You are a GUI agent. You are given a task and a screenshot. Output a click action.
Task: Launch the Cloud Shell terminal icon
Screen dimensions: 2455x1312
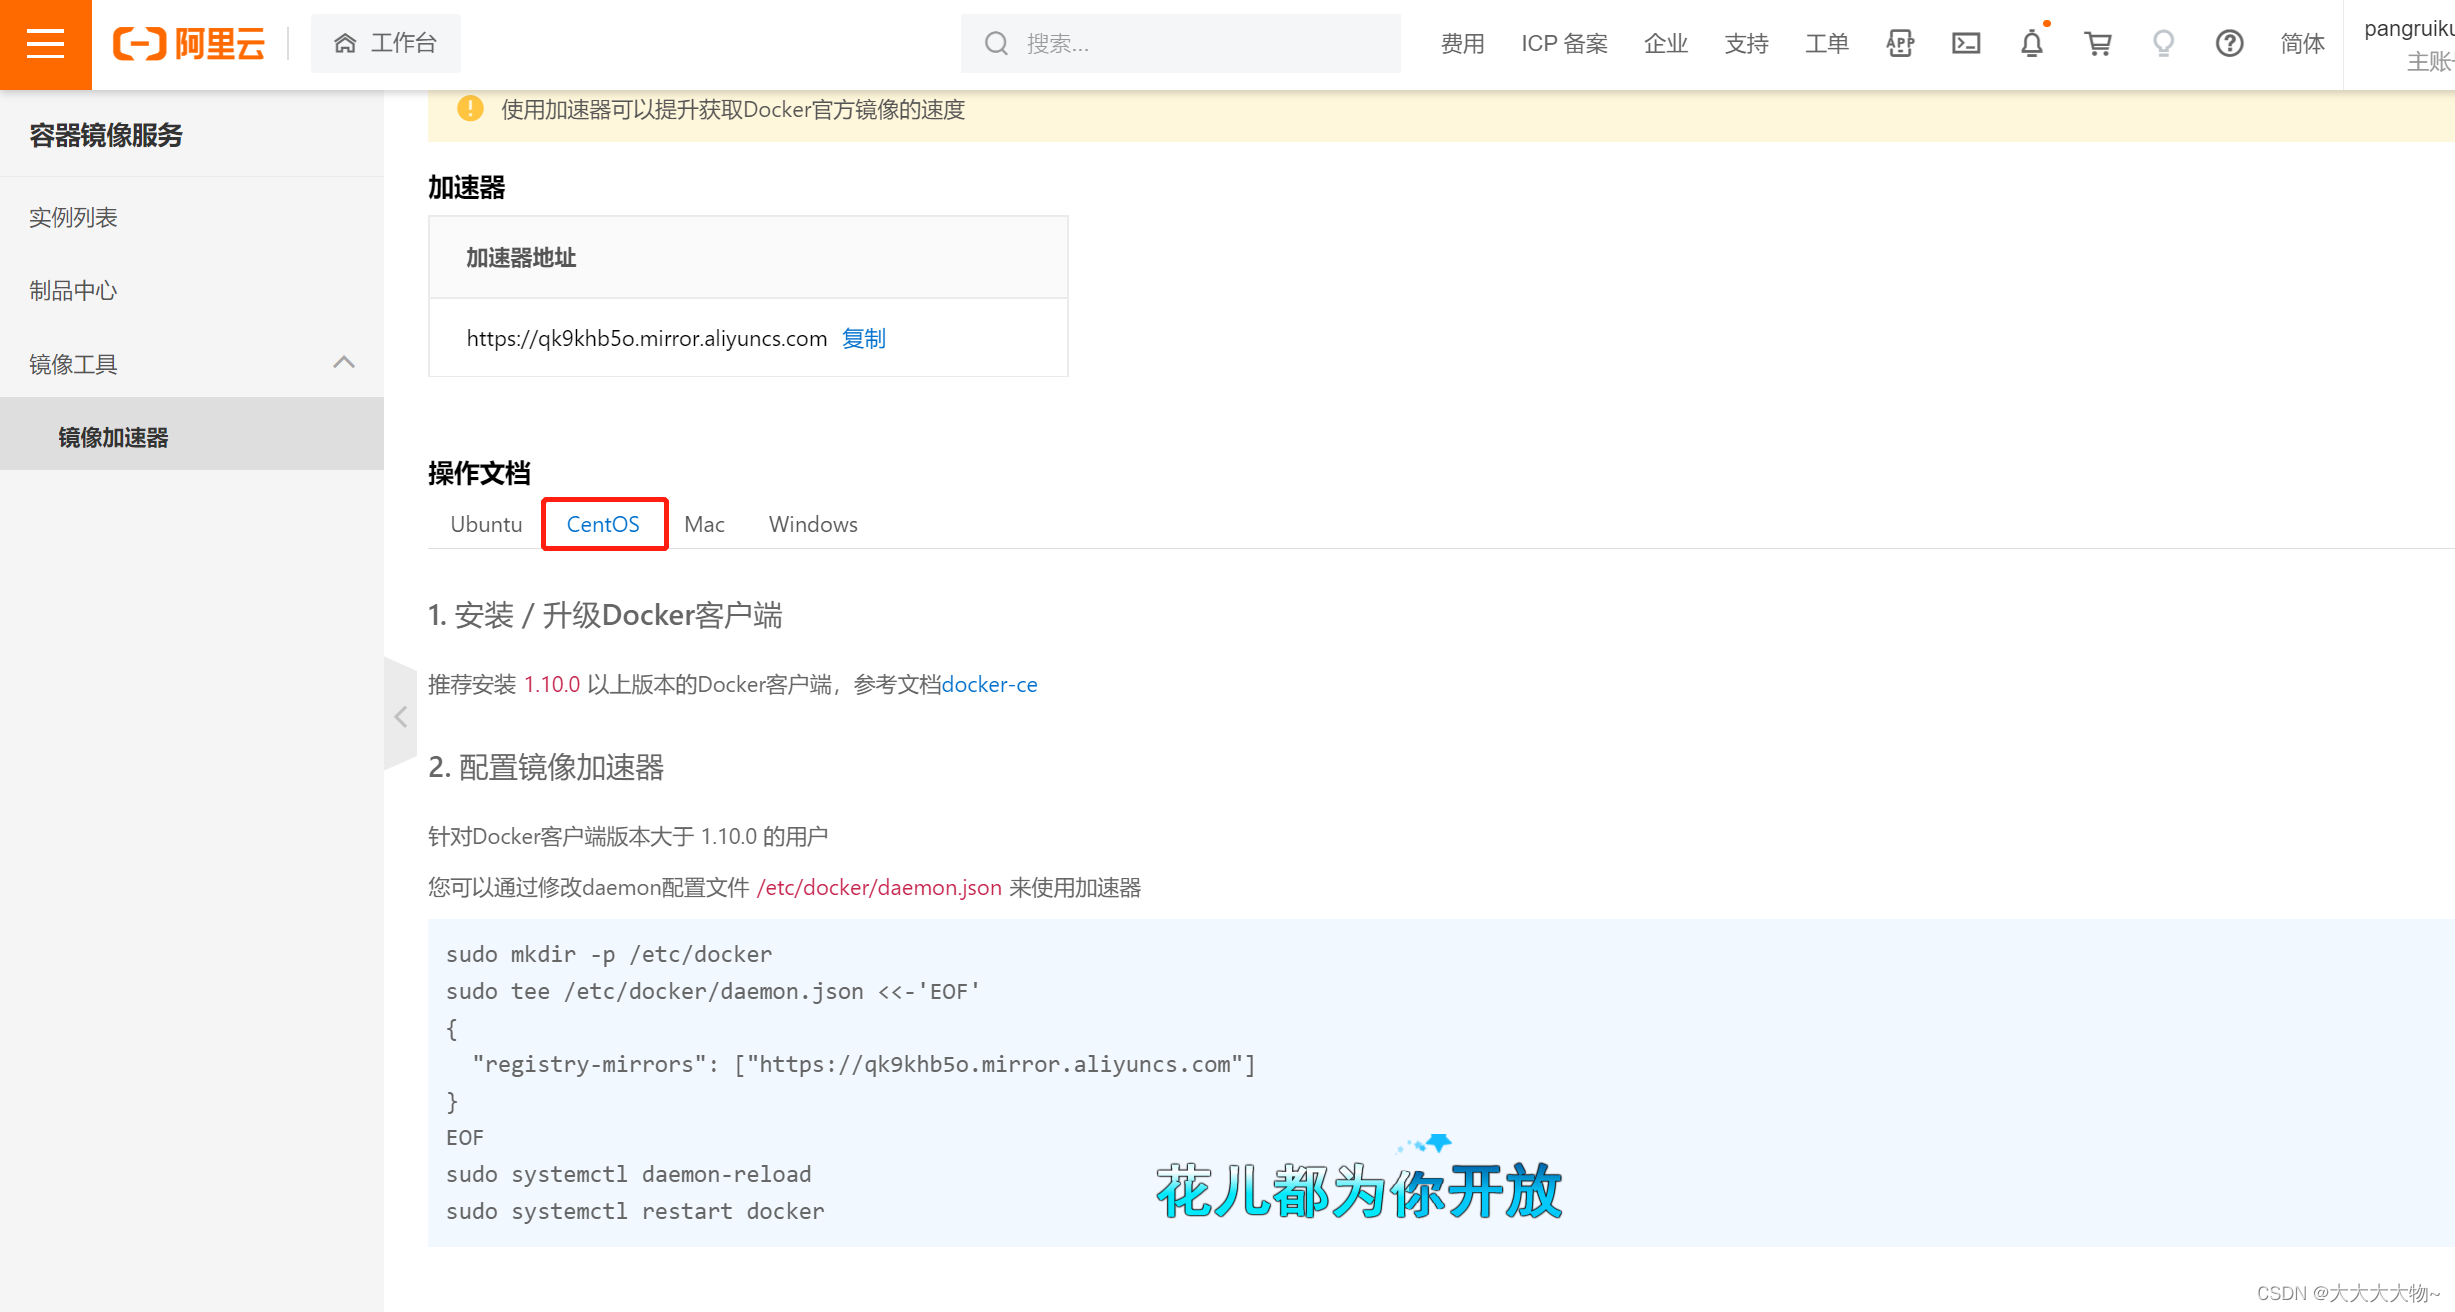pos(1966,44)
